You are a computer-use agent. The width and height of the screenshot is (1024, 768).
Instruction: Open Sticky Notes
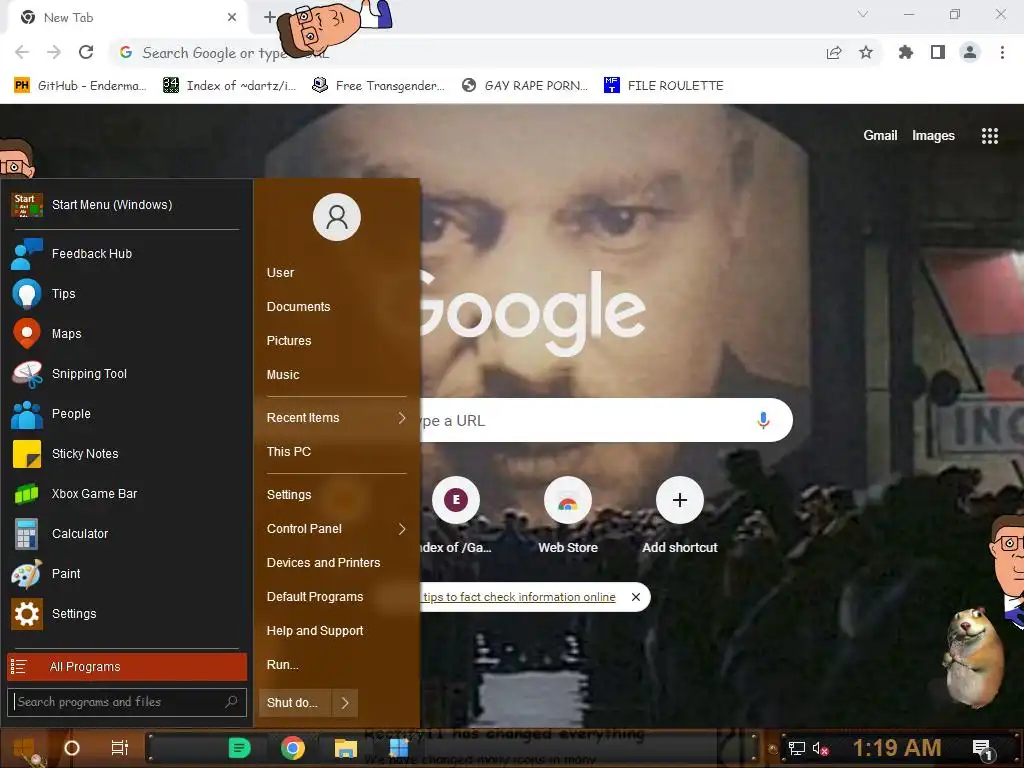127,454
